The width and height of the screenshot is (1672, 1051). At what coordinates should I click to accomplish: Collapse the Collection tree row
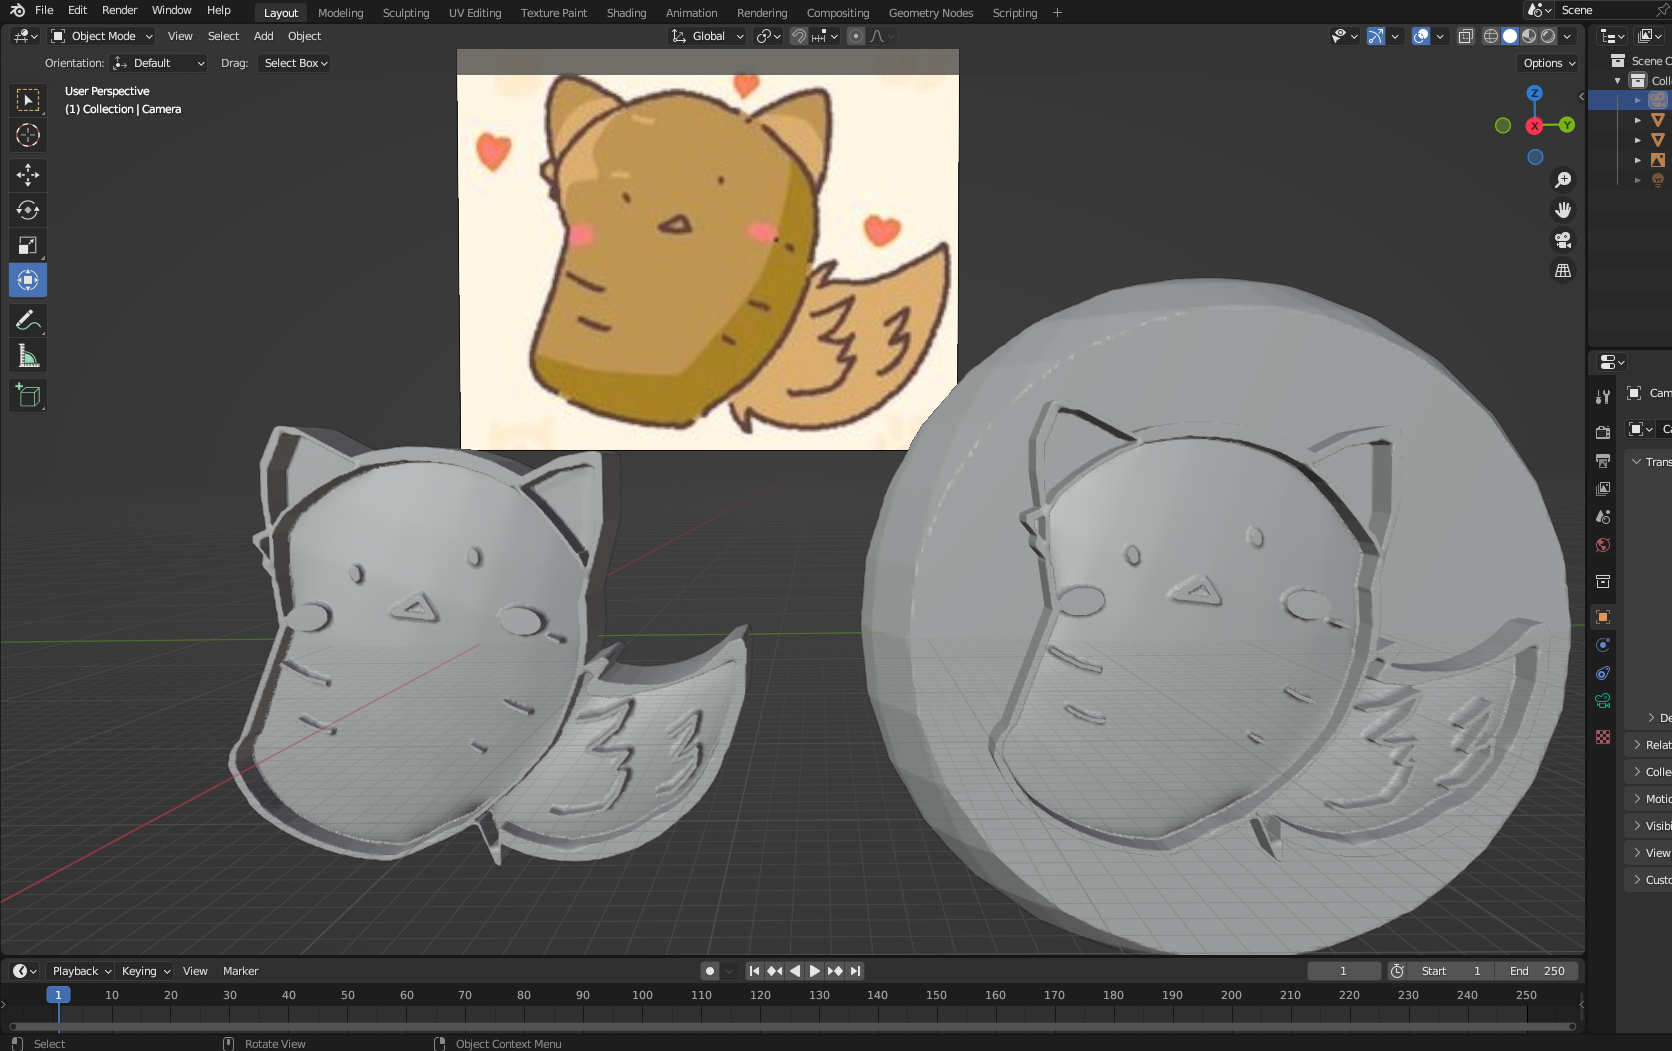(1618, 81)
